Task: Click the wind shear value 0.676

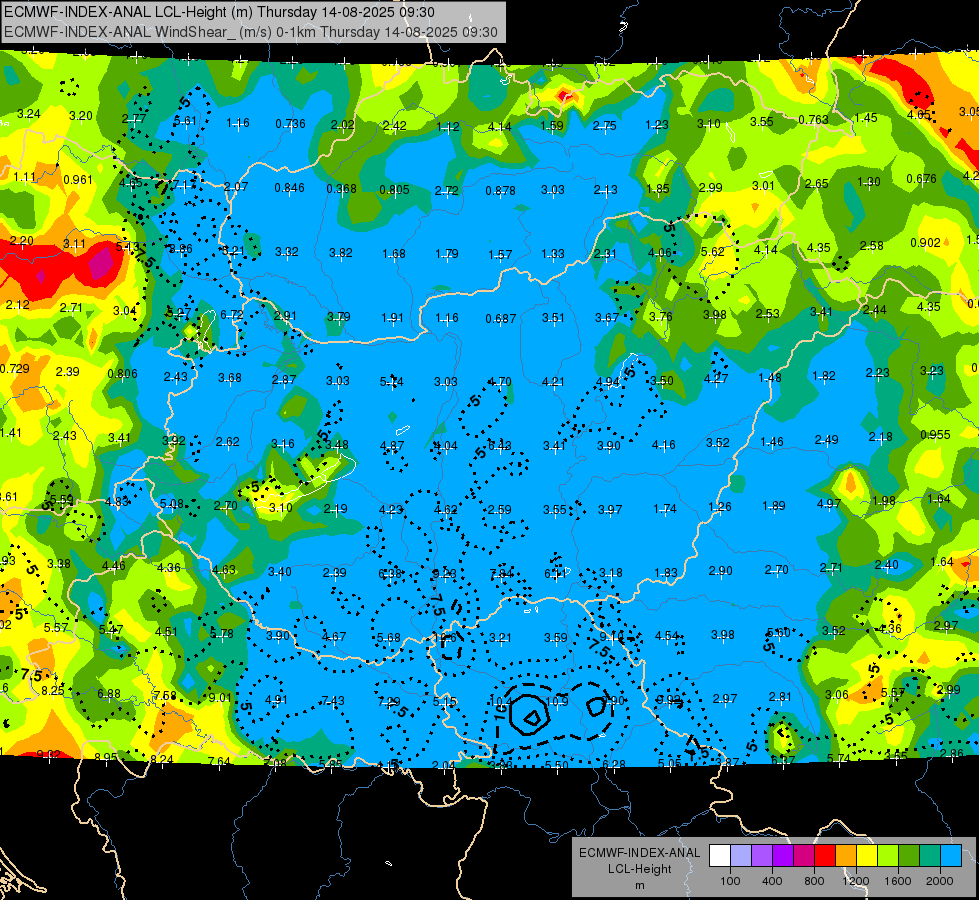Action: click(x=922, y=179)
